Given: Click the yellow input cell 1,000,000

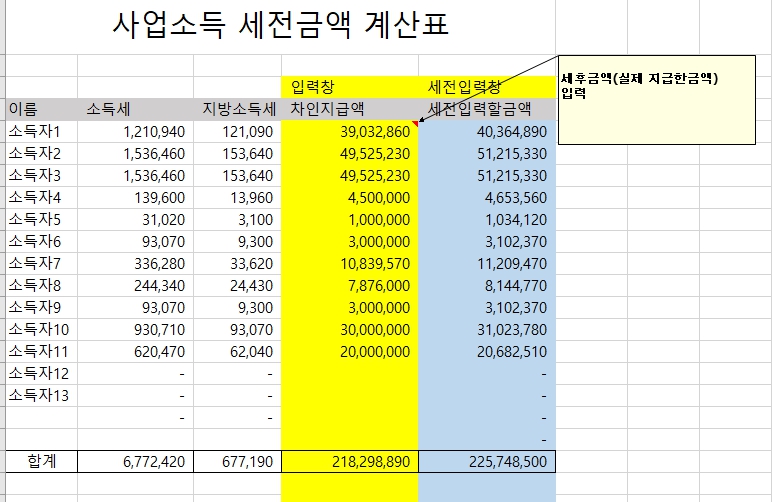Looking at the screenshot, I should tap(350, 220).
